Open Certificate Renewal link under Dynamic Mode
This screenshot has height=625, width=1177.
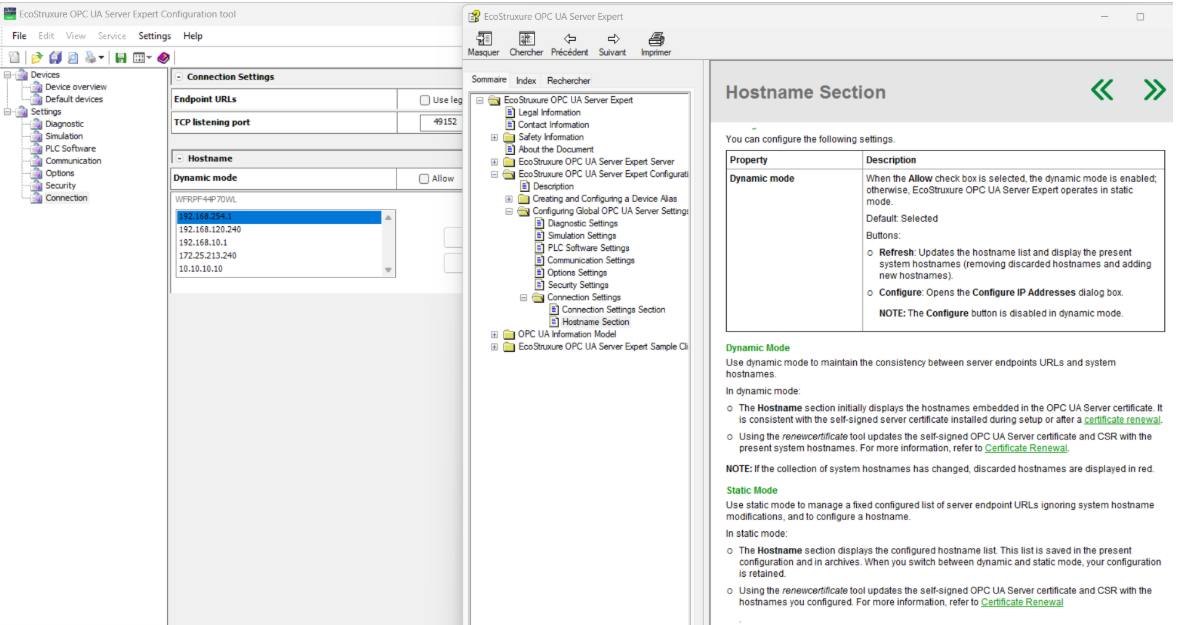pos(1025,448)
